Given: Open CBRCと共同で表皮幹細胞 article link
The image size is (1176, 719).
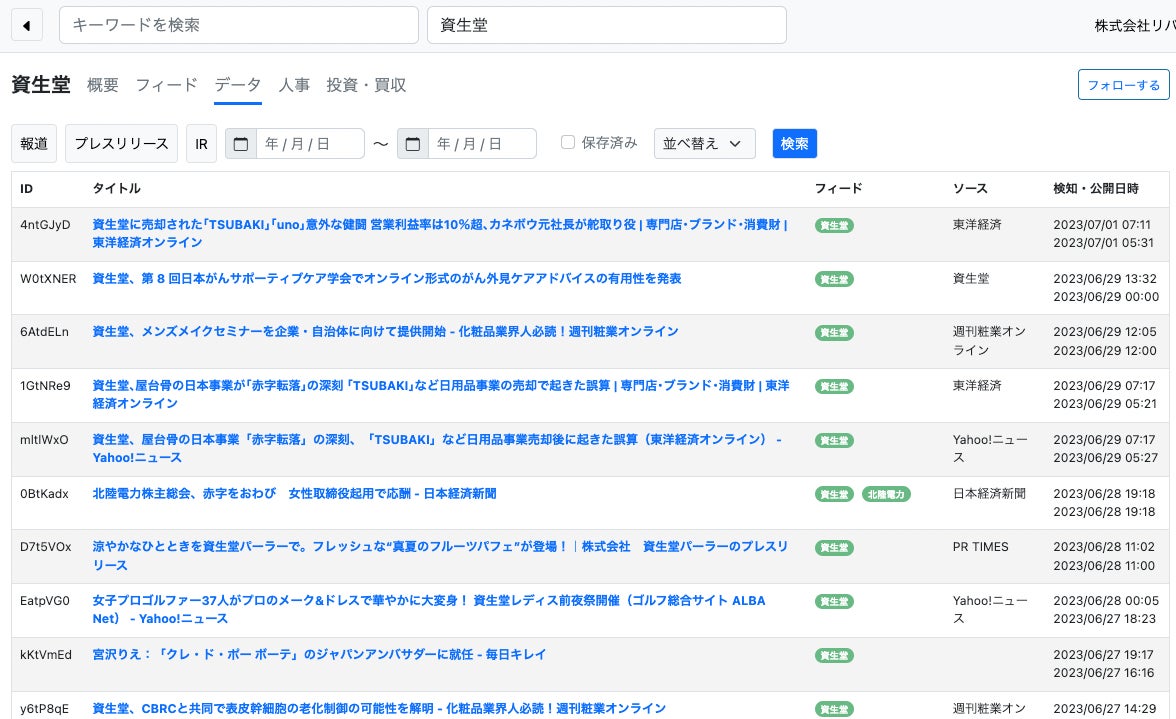Looking at the screenshot, I should coord(379,709).
